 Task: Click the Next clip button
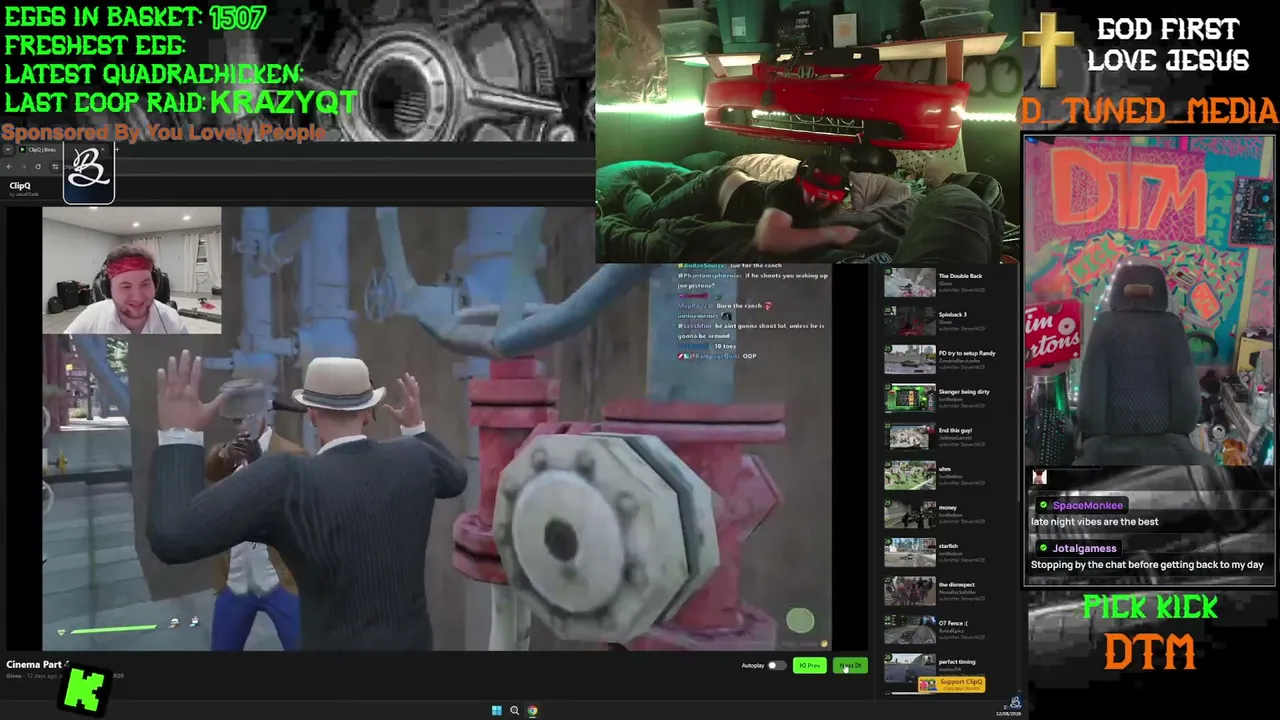(850, 666)
